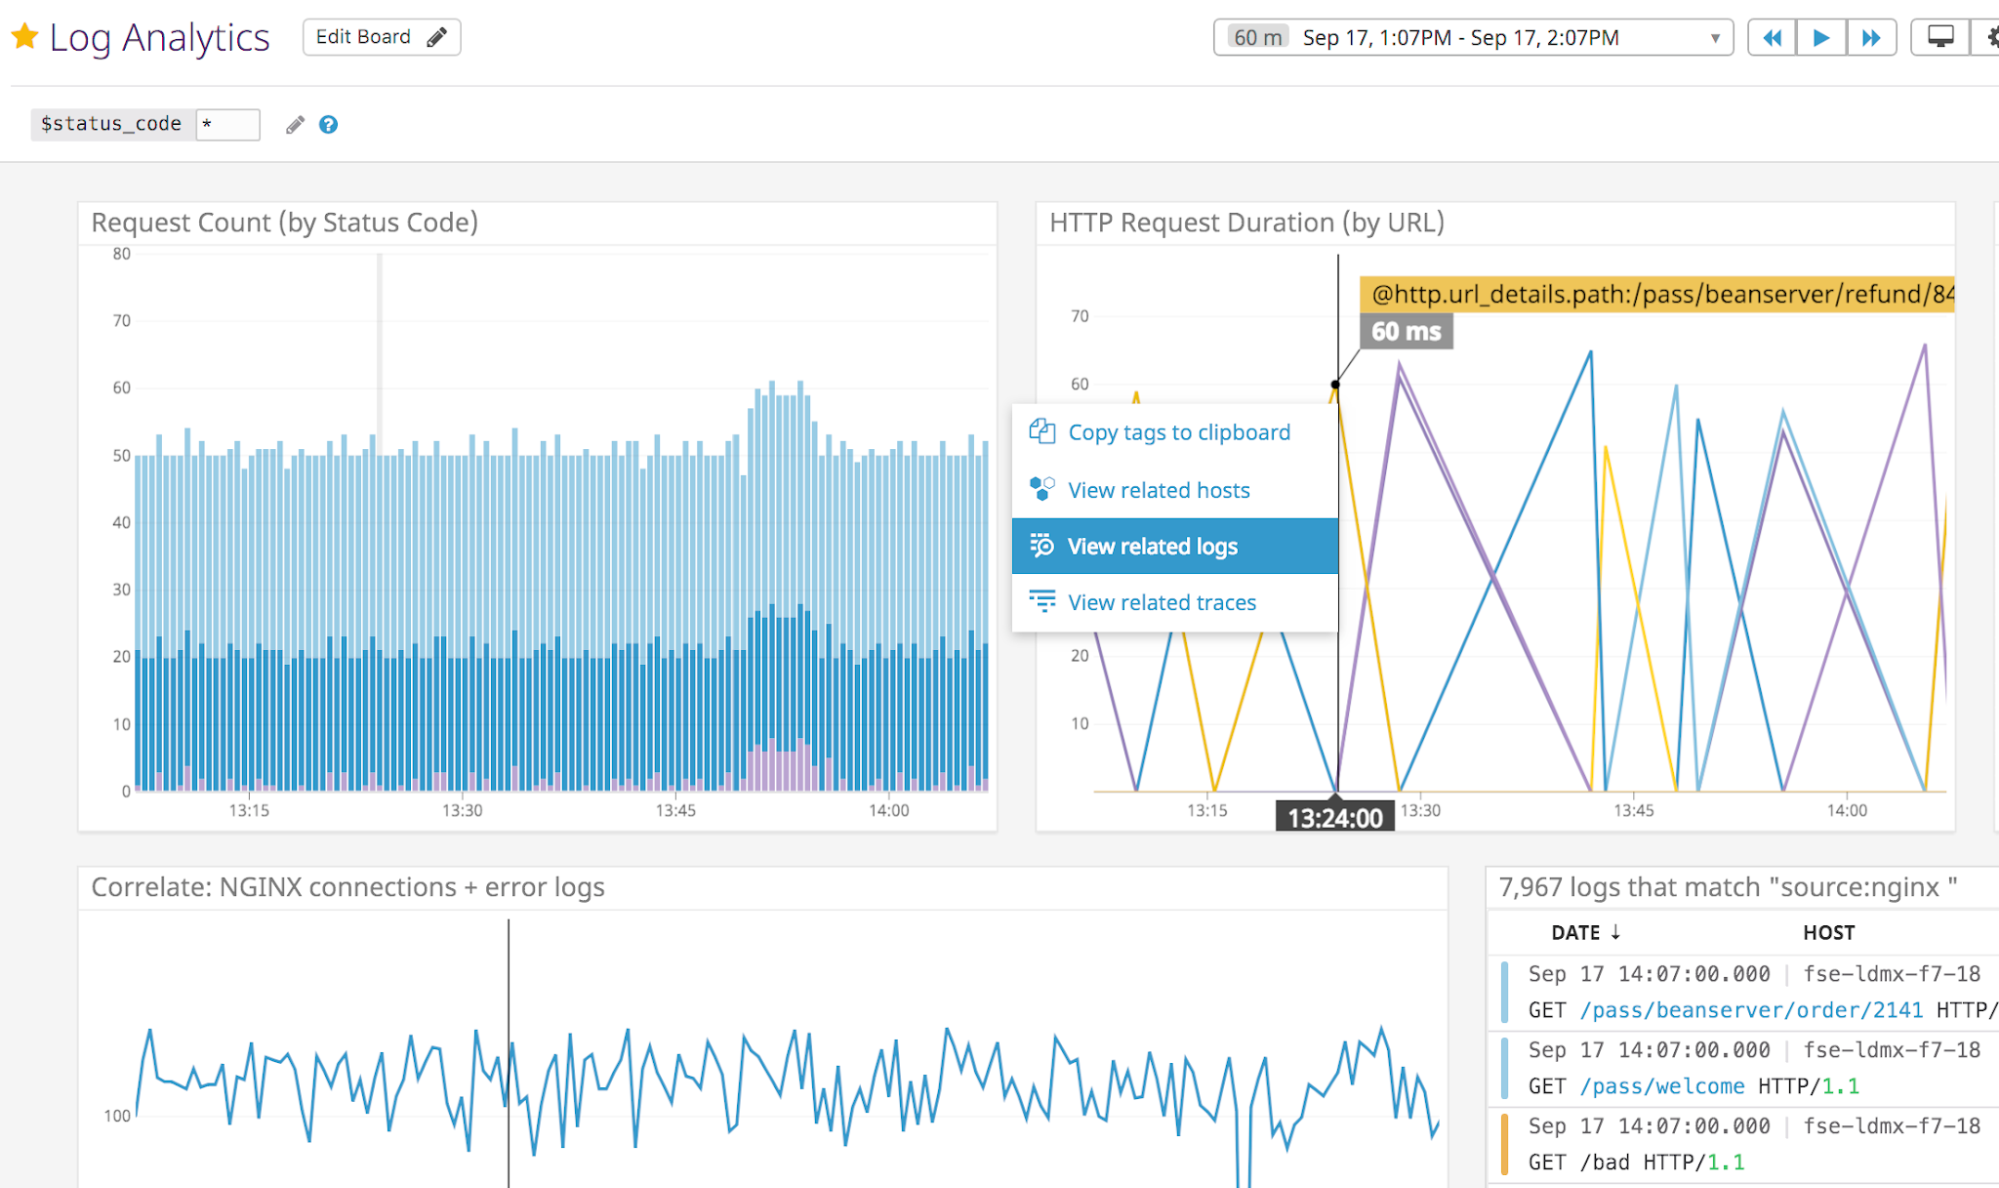Select View related traces
Viewport: 1999px width, 1188px height.
(1161, 602)
